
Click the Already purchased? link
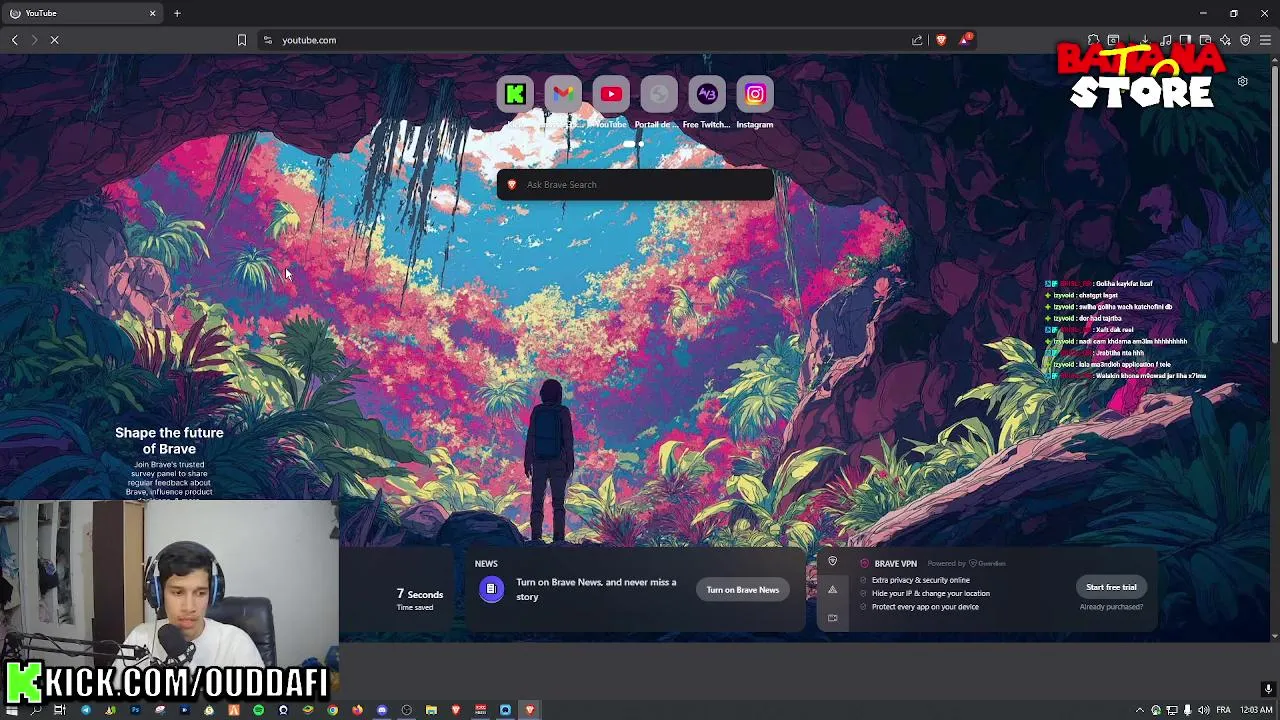click(1111, 607)
